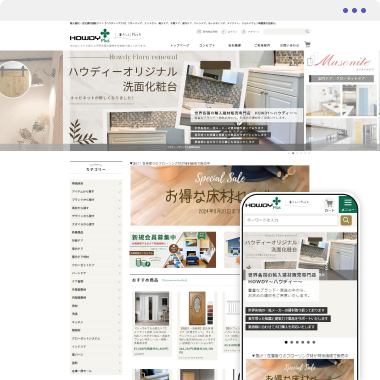The height and width of the screenshot is (380, 380).
Task: Click the HOWDY Plus logo in mobile view
Action: click(263, 204)
